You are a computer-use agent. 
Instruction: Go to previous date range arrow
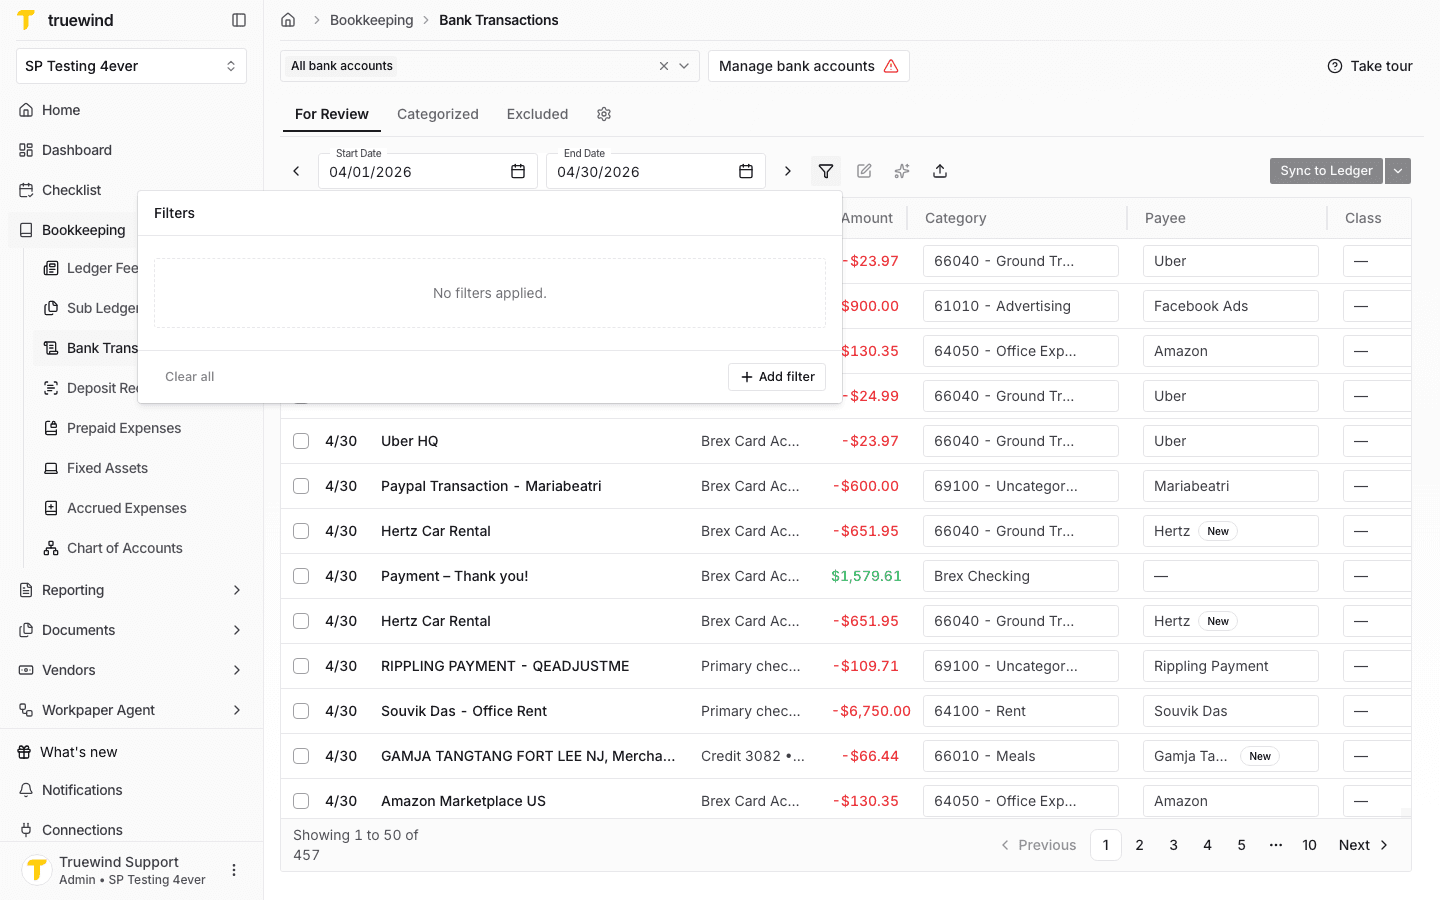click(296, 171)
